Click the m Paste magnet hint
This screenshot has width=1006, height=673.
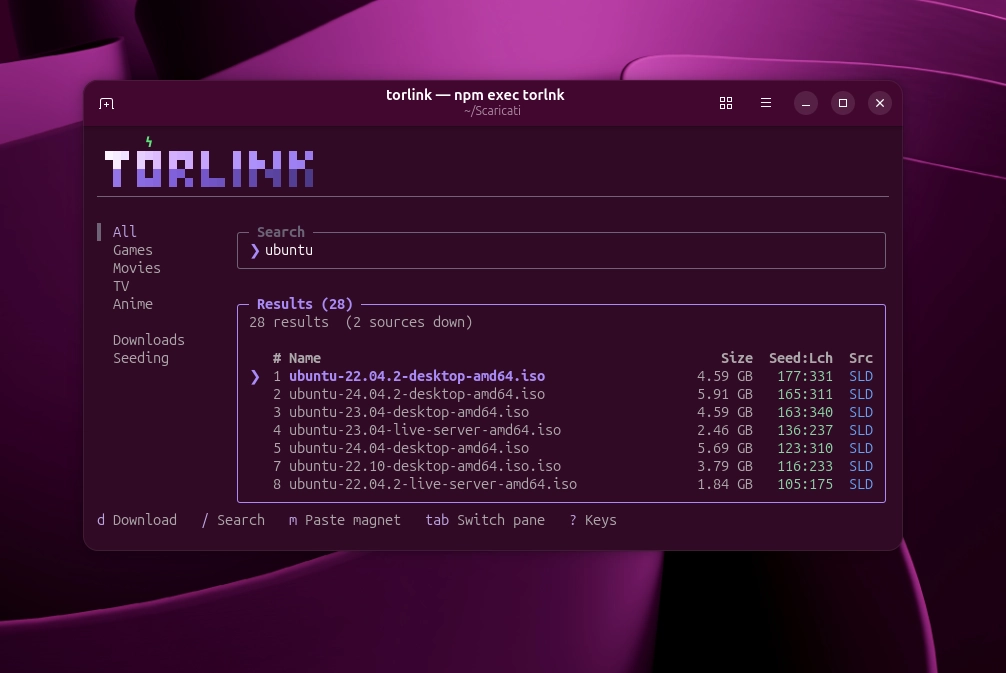point(345,520)
